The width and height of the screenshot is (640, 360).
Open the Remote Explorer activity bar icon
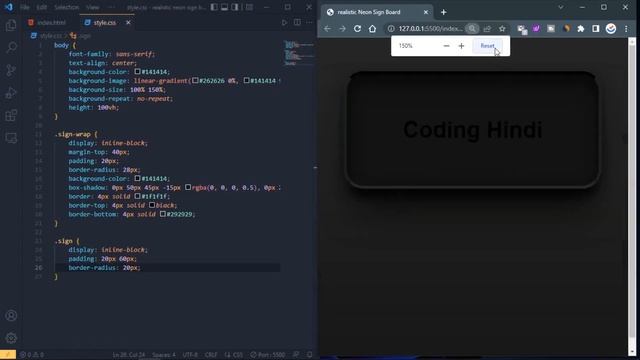(11, 138)
